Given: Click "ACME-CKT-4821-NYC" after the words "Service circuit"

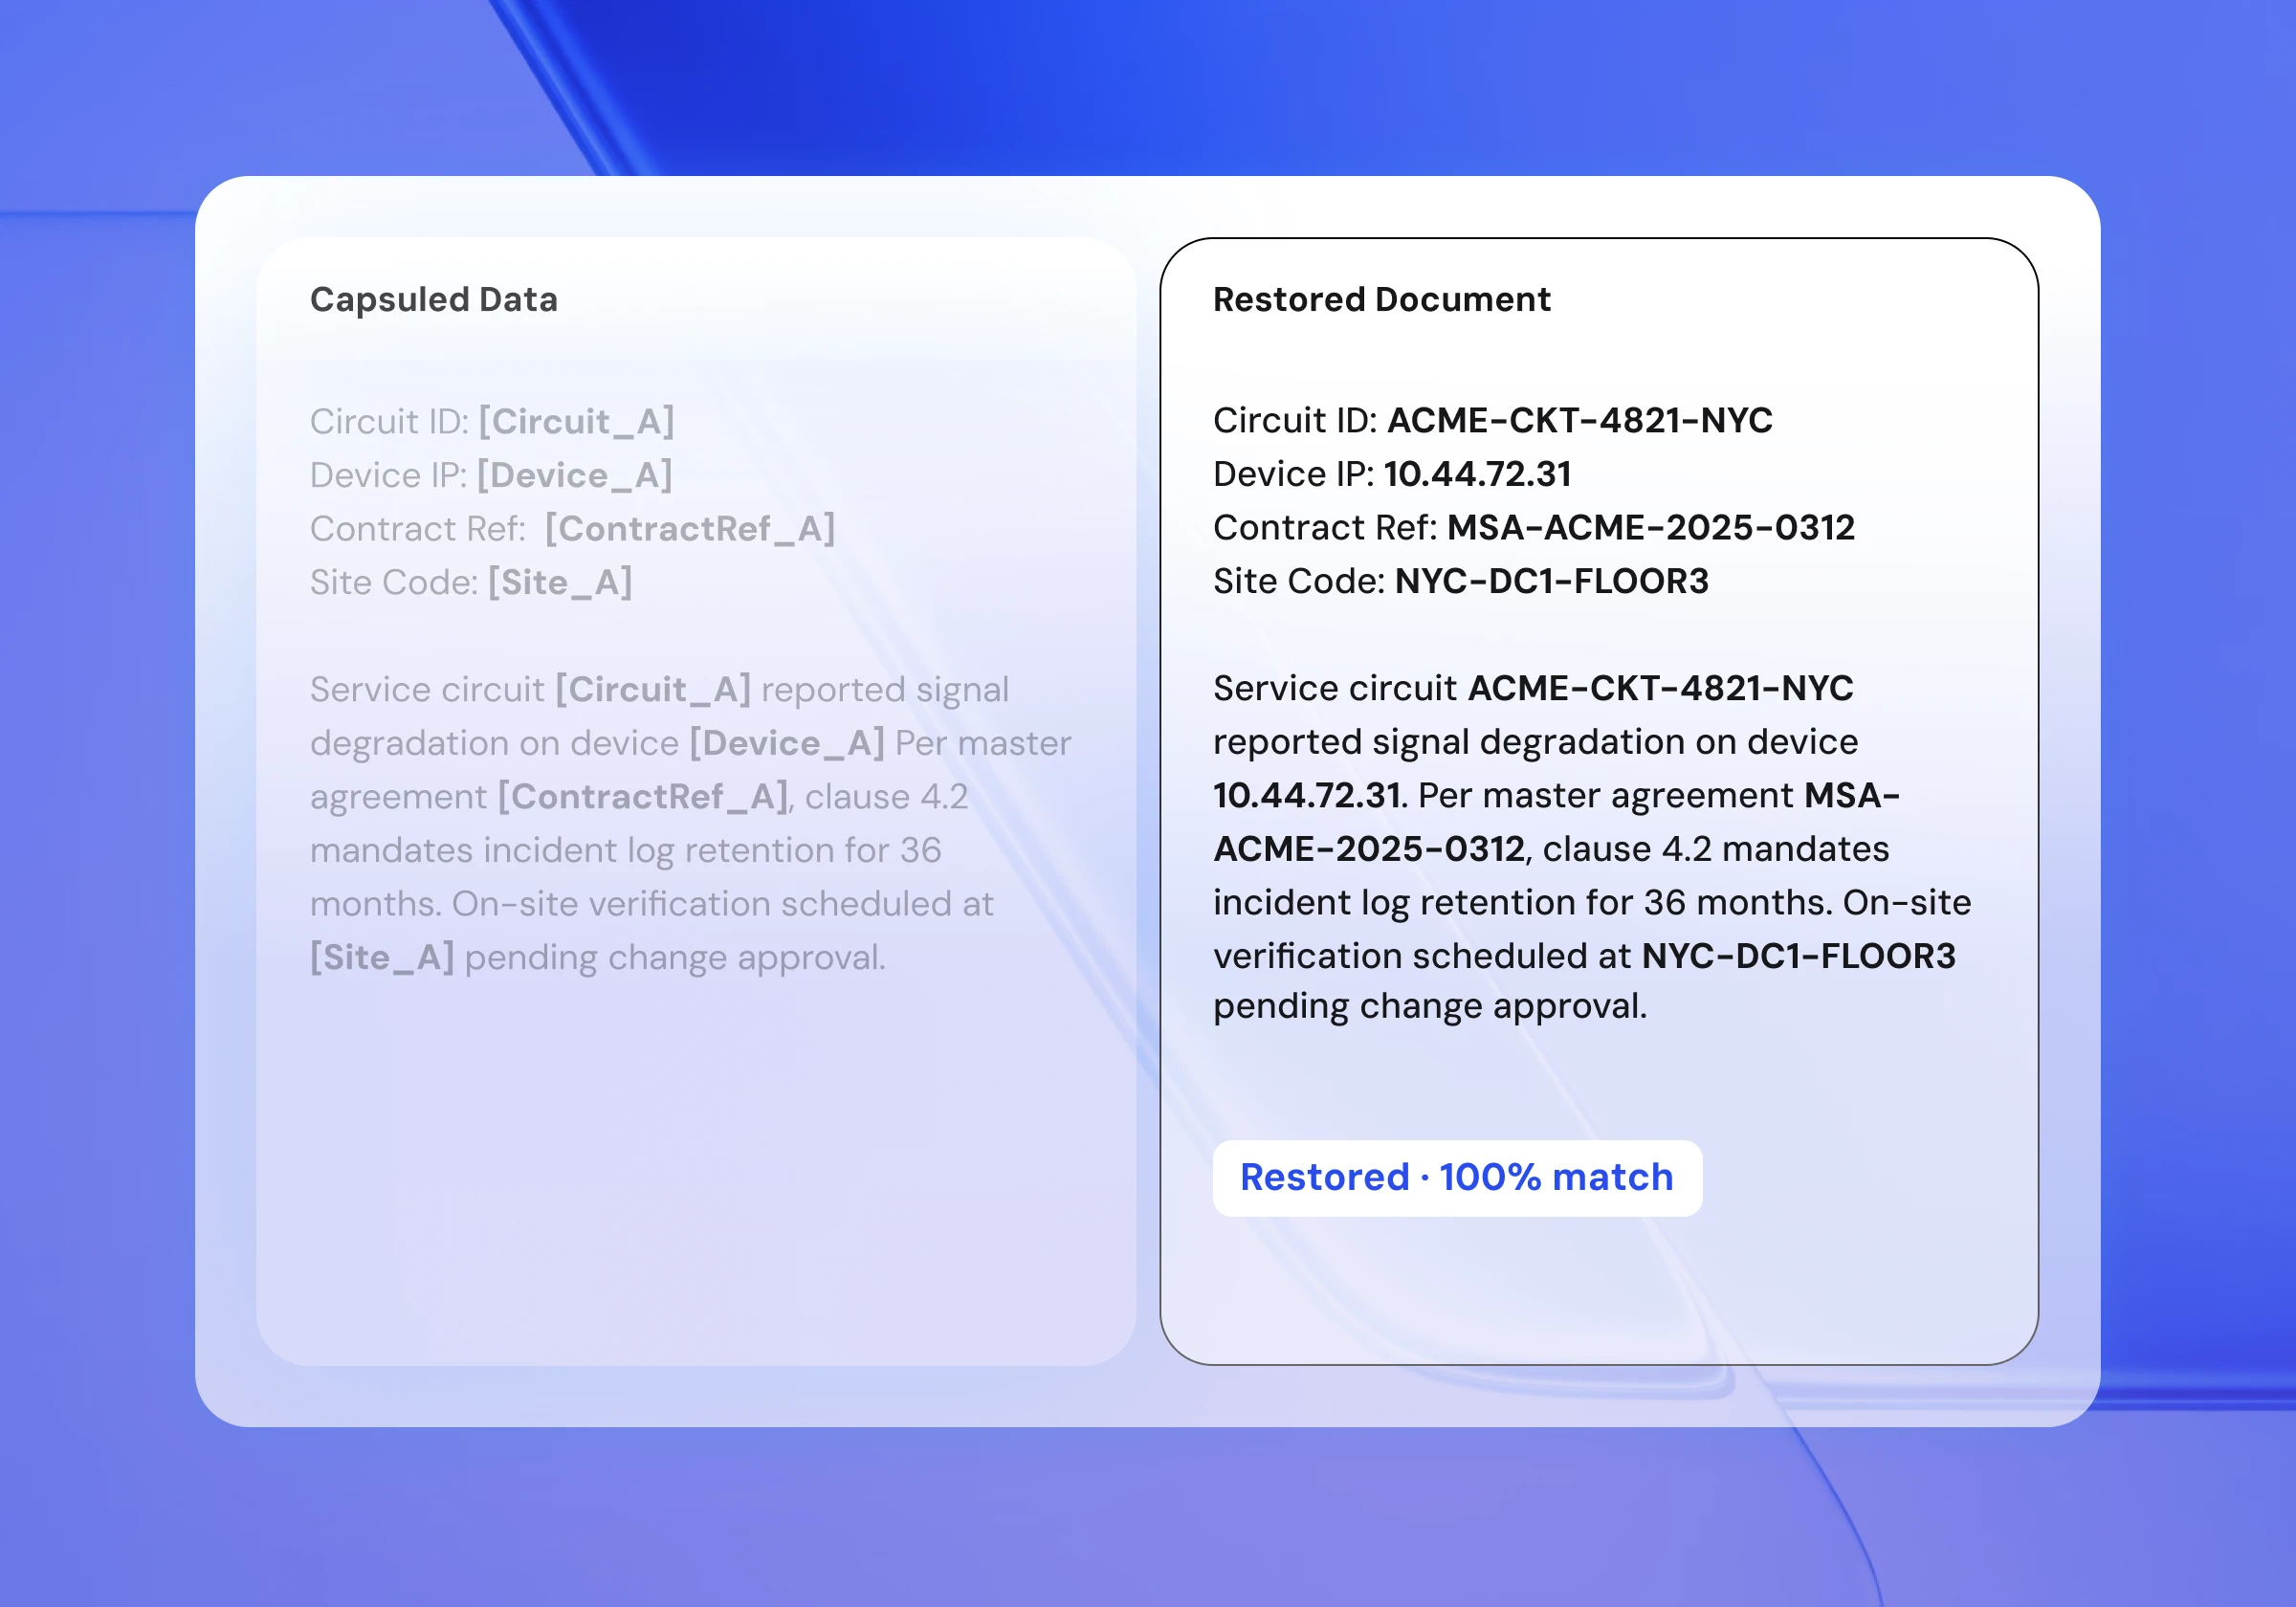Looking at the screenshot, I should click(1661, 689).
